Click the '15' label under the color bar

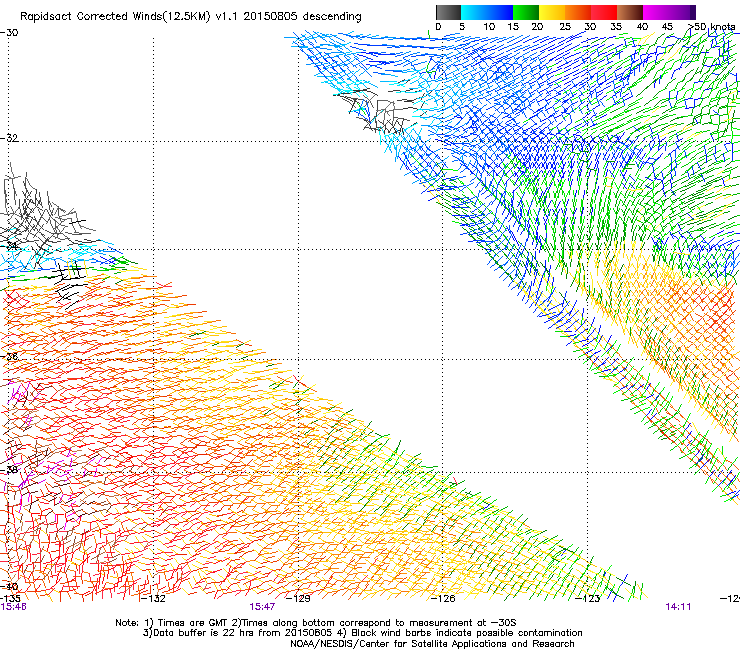(x=513, y=27)
